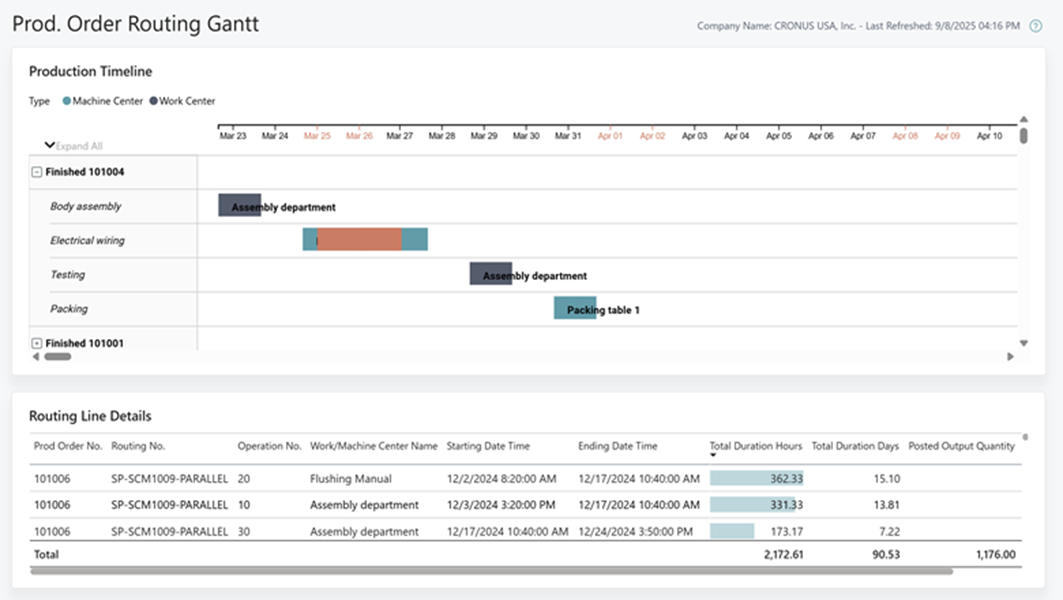
Task: Click the Work Center legend dot
Action: click(153, 101)
